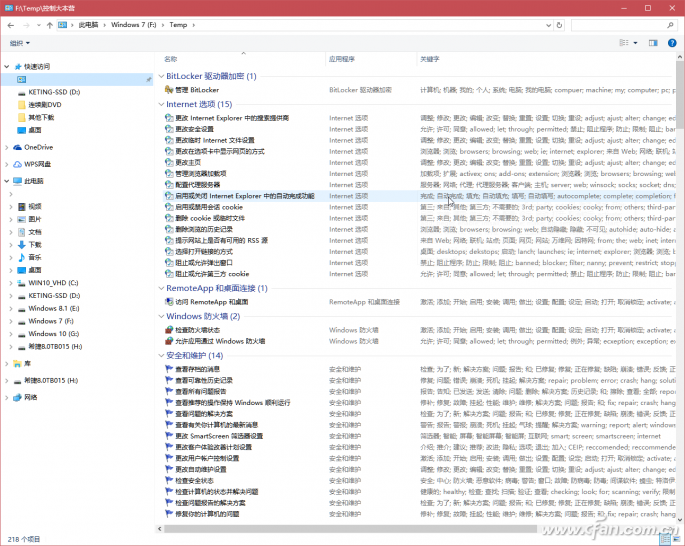Select 更改主页 item icon
This screenshot has width=685, height=546.
169,162
